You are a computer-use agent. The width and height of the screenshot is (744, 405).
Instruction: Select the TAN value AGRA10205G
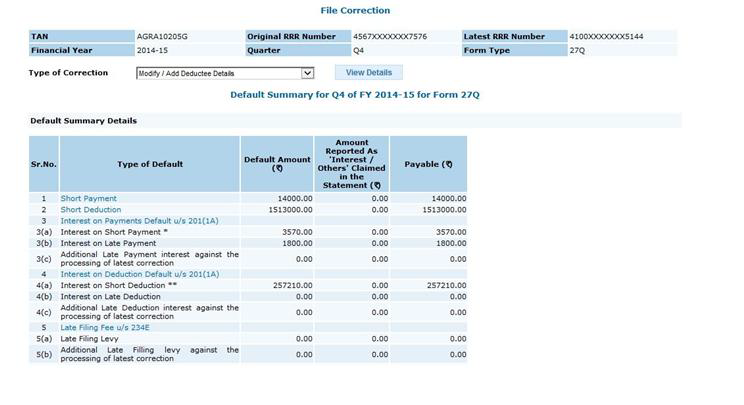tap(162, 37)
